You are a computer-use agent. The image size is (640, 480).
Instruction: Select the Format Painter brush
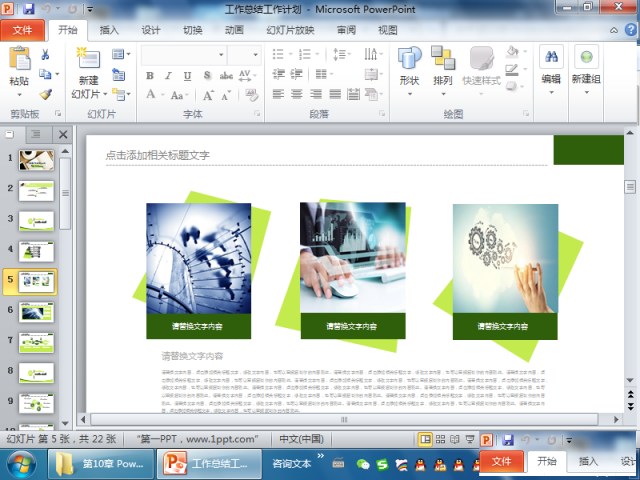point(45,93)
